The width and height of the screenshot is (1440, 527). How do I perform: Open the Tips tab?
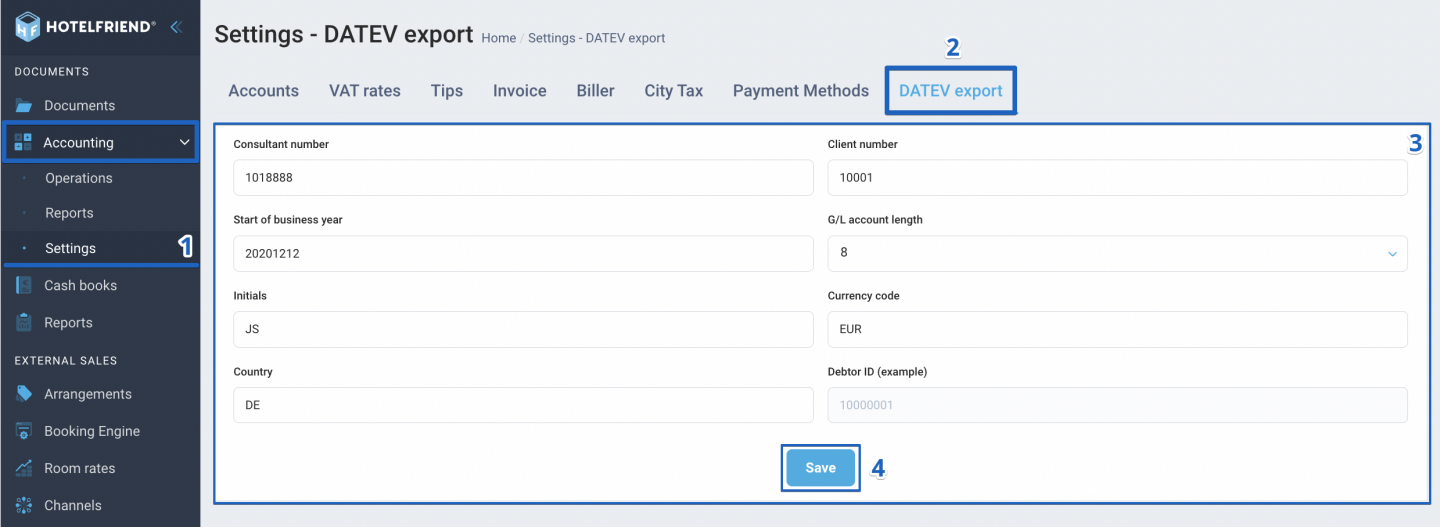(447, 91)
